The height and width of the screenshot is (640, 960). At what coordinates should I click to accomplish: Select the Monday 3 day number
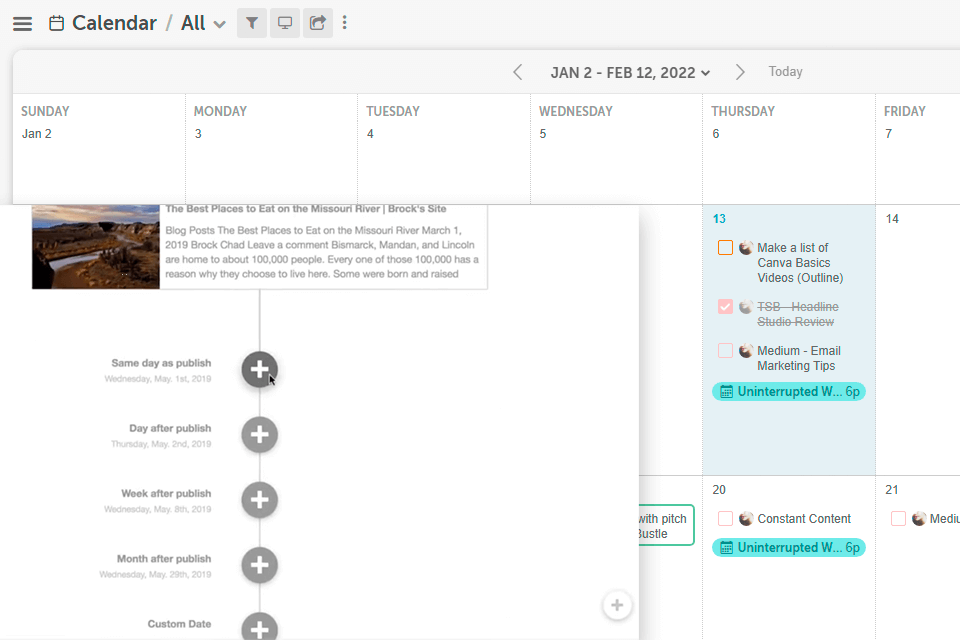click(198, 134)
